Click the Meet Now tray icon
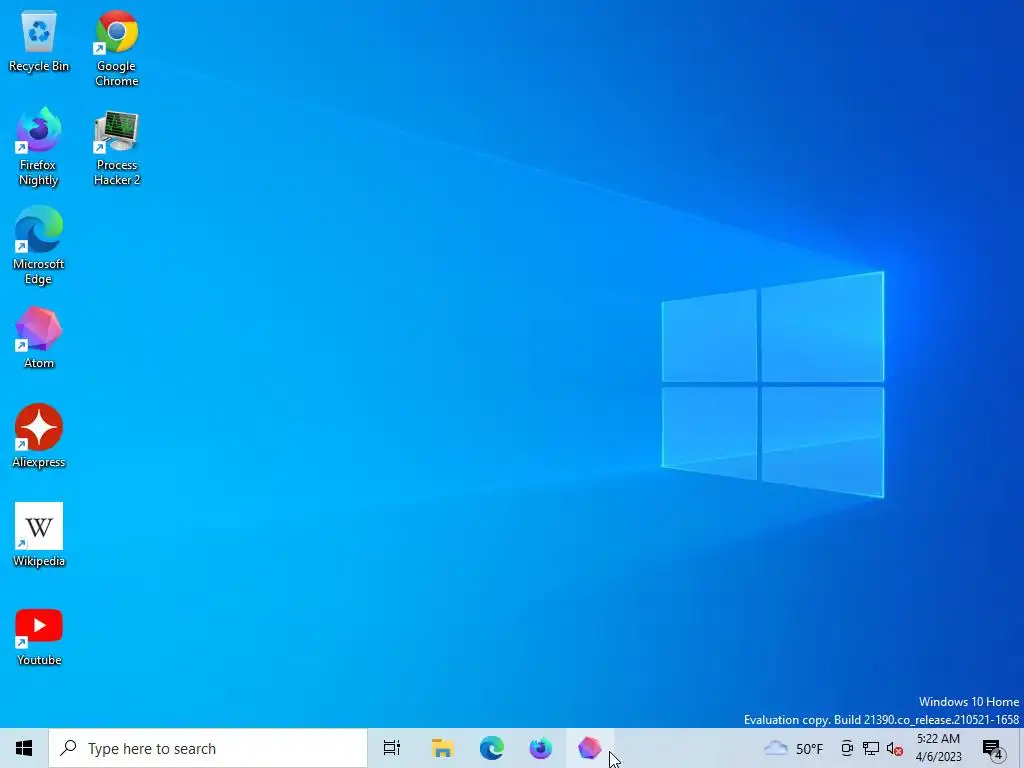Screen dimensions: 1024x768 [x=847, y=748]
